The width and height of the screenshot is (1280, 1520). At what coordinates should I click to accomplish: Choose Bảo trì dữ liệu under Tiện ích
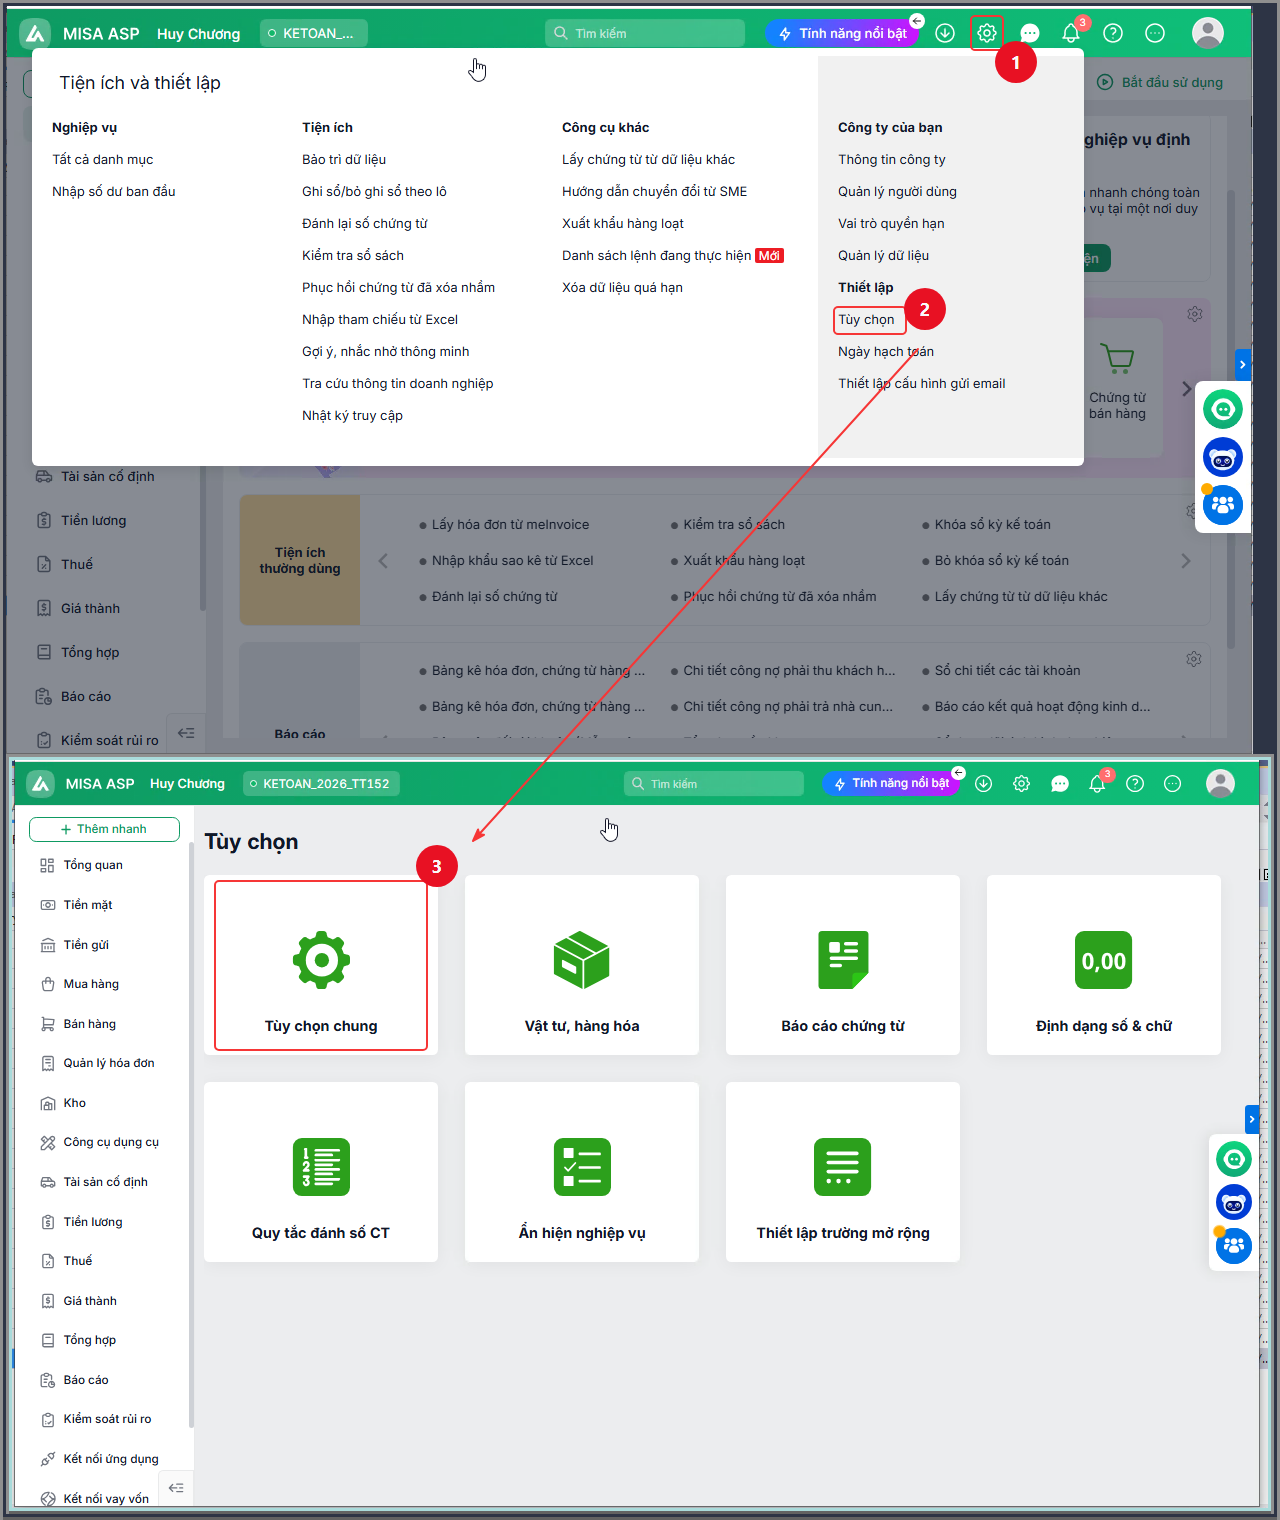point(344,160)
